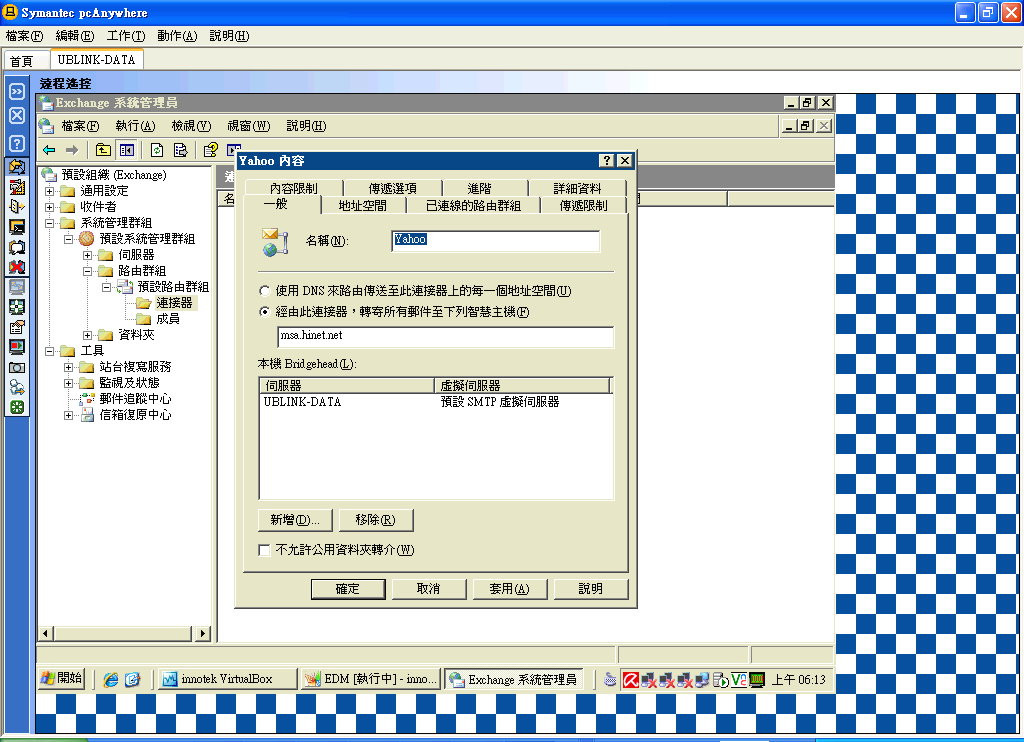1024x742 pixels.
Task: Select the use DNS routing radio option
Action: pyautogui.click(x=264, y=291)
